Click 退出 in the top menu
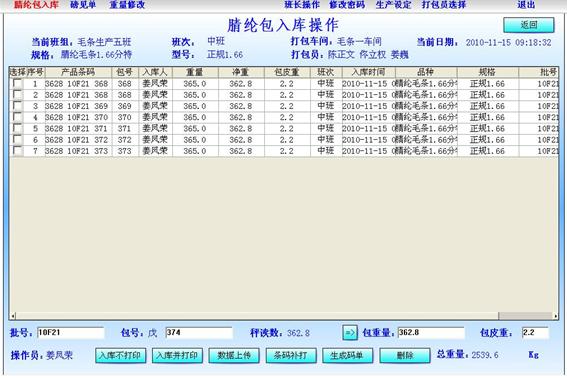The width and height of the screenshot is (567, 378). [526, 5]
